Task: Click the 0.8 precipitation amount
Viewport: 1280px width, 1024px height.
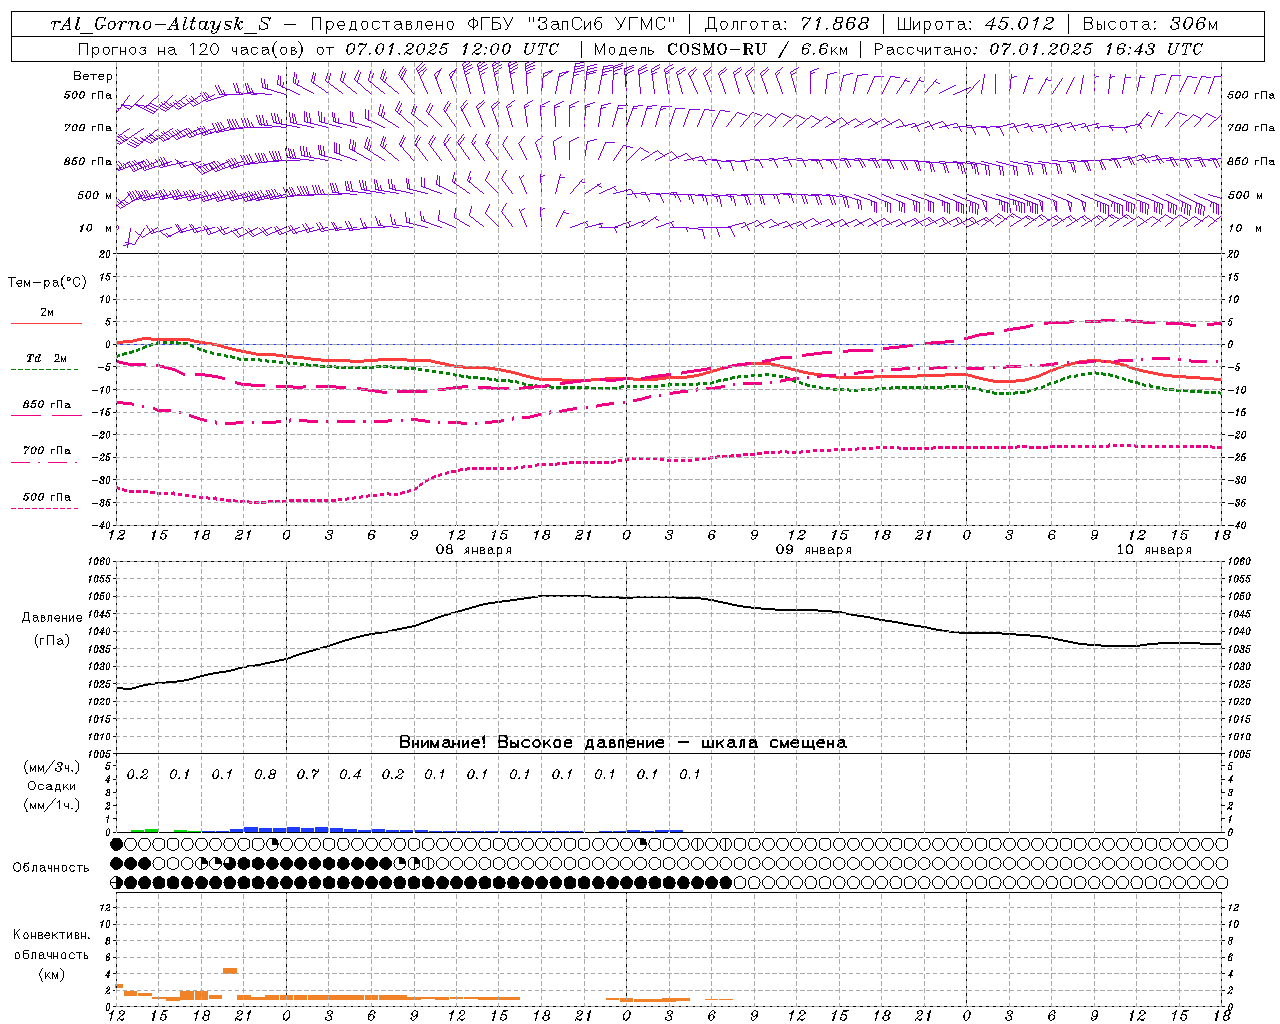Action: [x=265, y=774]
